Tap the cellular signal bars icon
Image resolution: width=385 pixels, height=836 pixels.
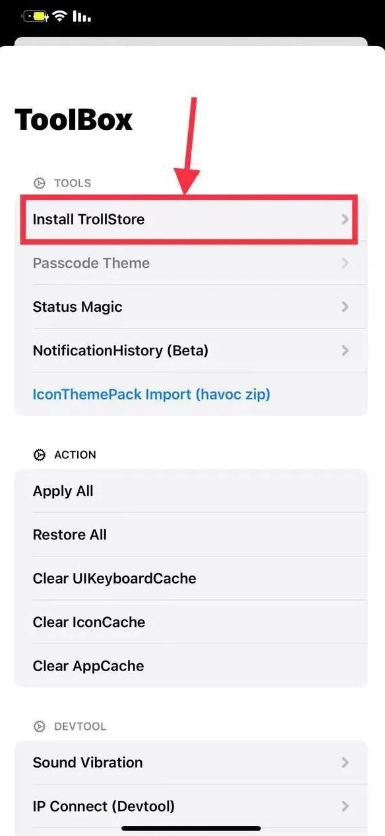coord(81,17)
